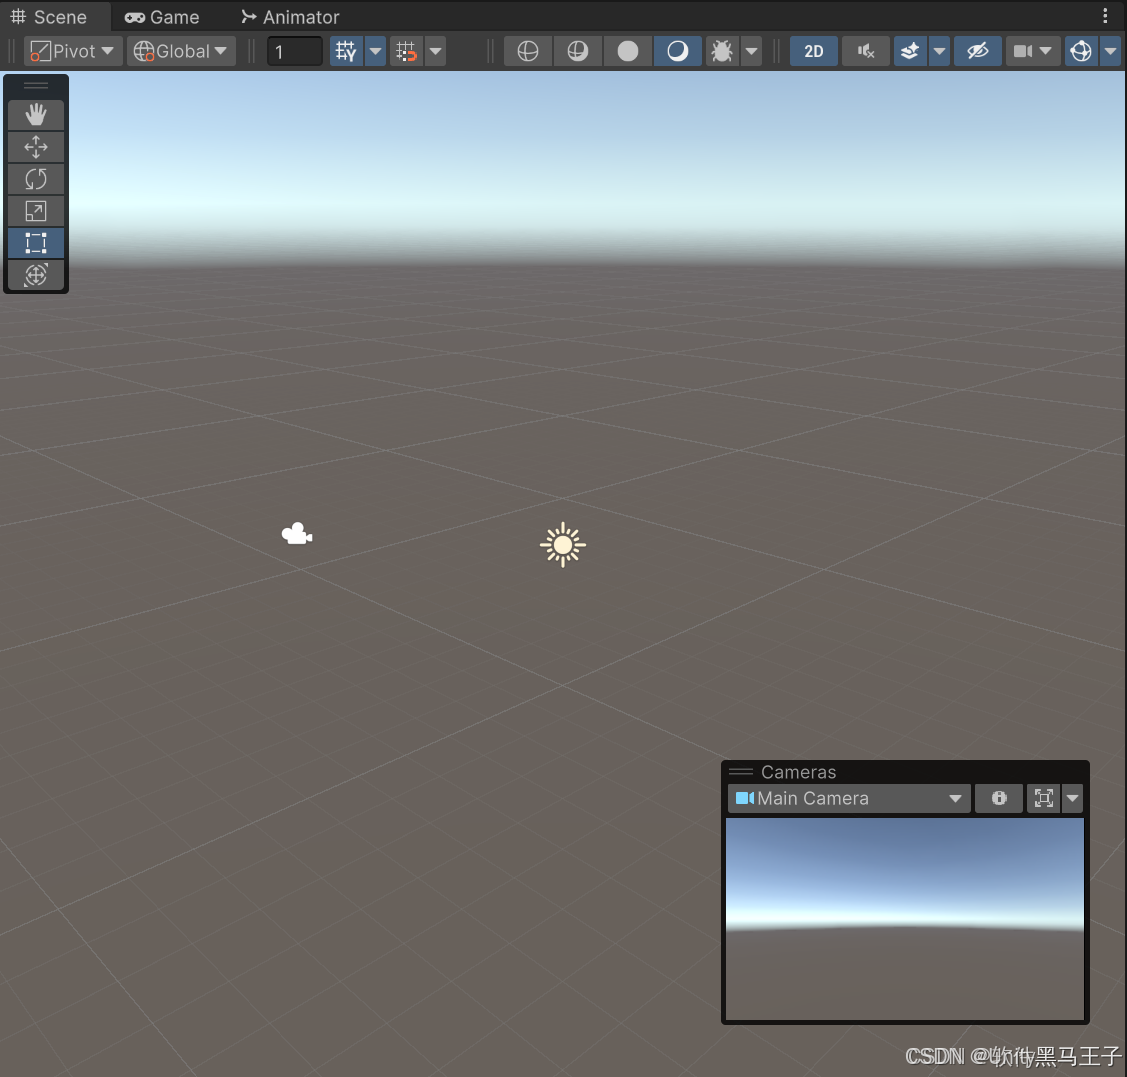
Task: Select the Hand view tool
Action: 36,115
